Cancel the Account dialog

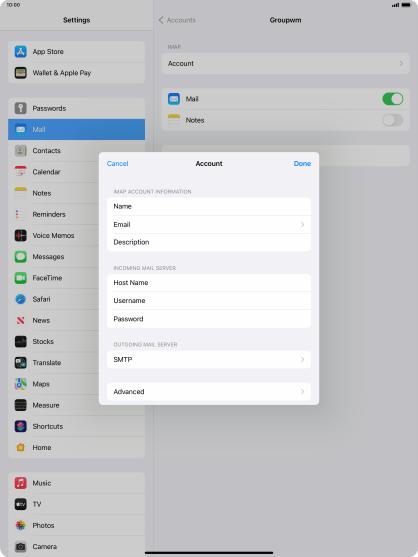118,163
